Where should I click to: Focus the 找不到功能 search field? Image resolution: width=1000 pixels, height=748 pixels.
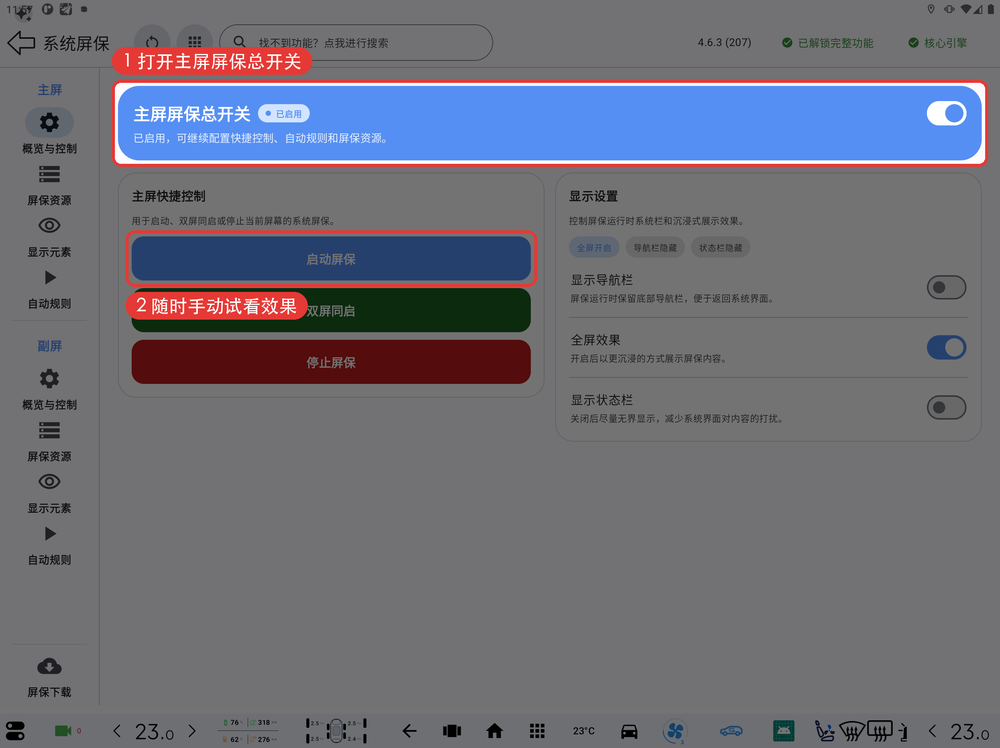(x=356, y=43)
